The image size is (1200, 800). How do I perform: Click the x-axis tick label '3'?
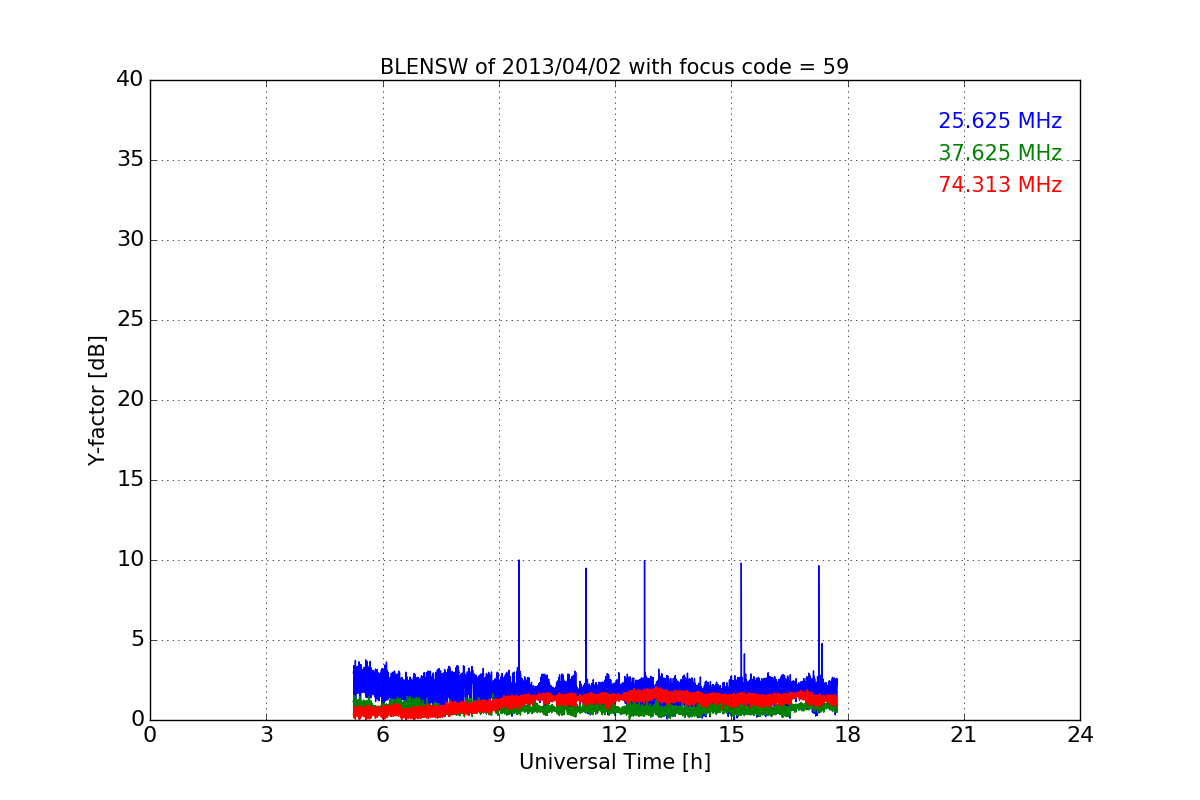266,735
